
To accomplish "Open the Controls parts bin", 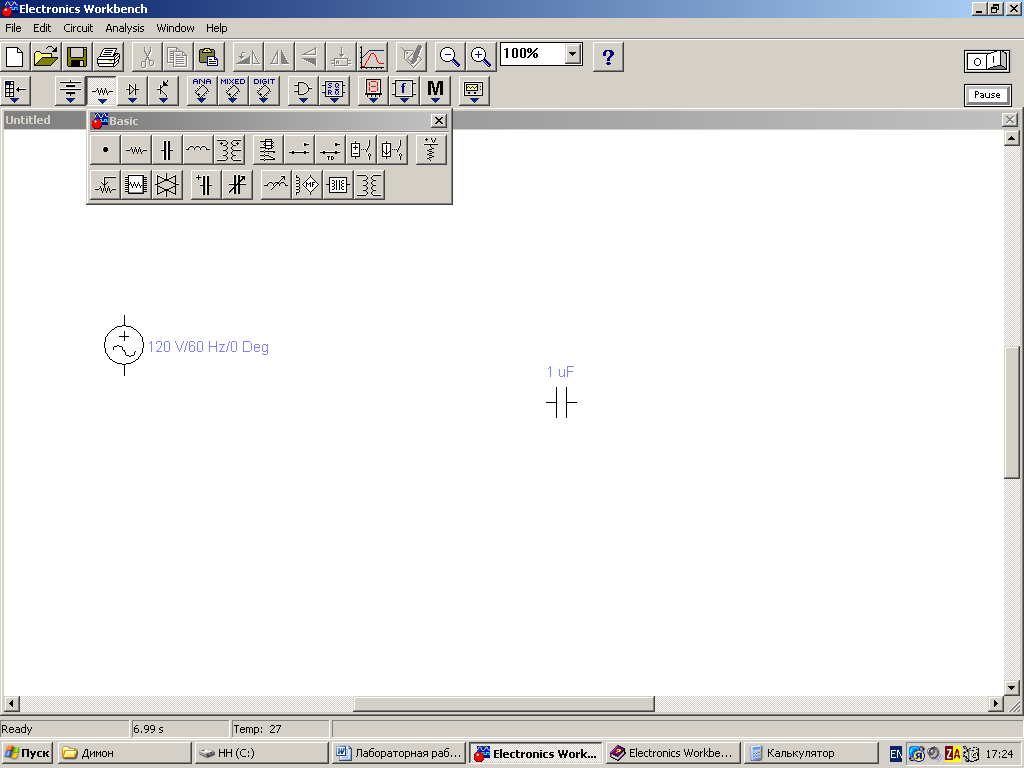I will (404, 91).
